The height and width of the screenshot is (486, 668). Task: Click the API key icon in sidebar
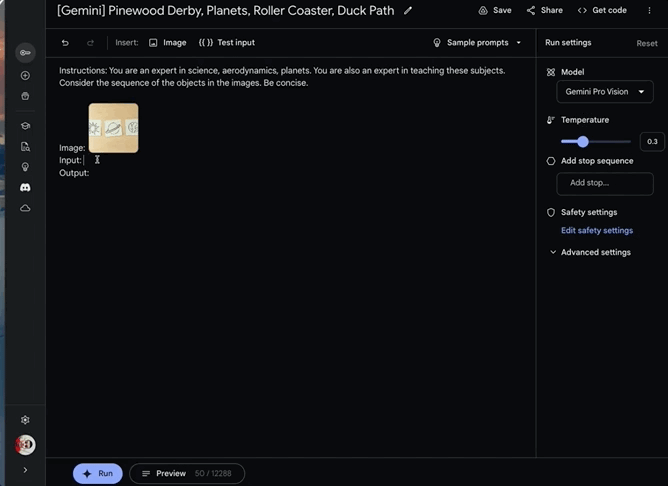tap(25, 52)
